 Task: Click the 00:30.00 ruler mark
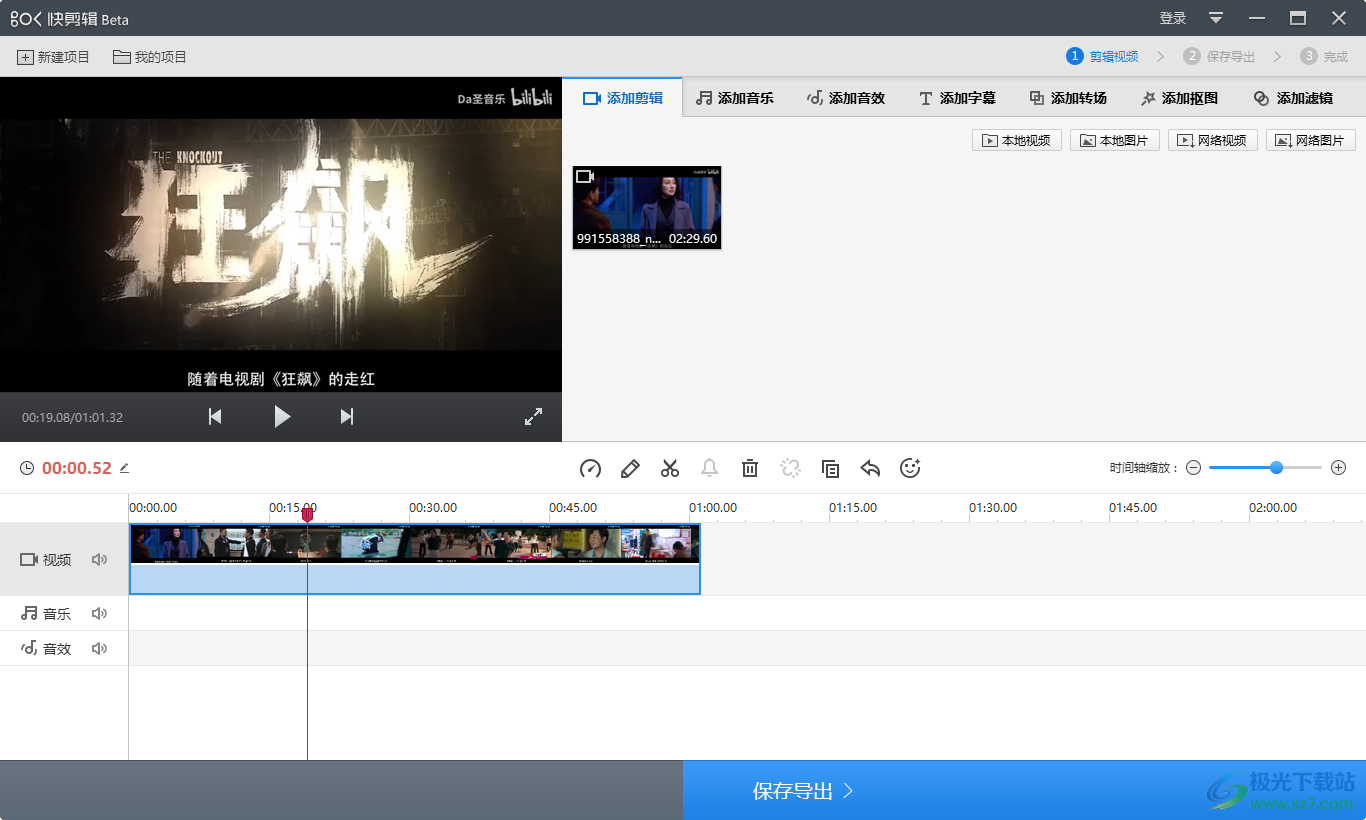433,508
